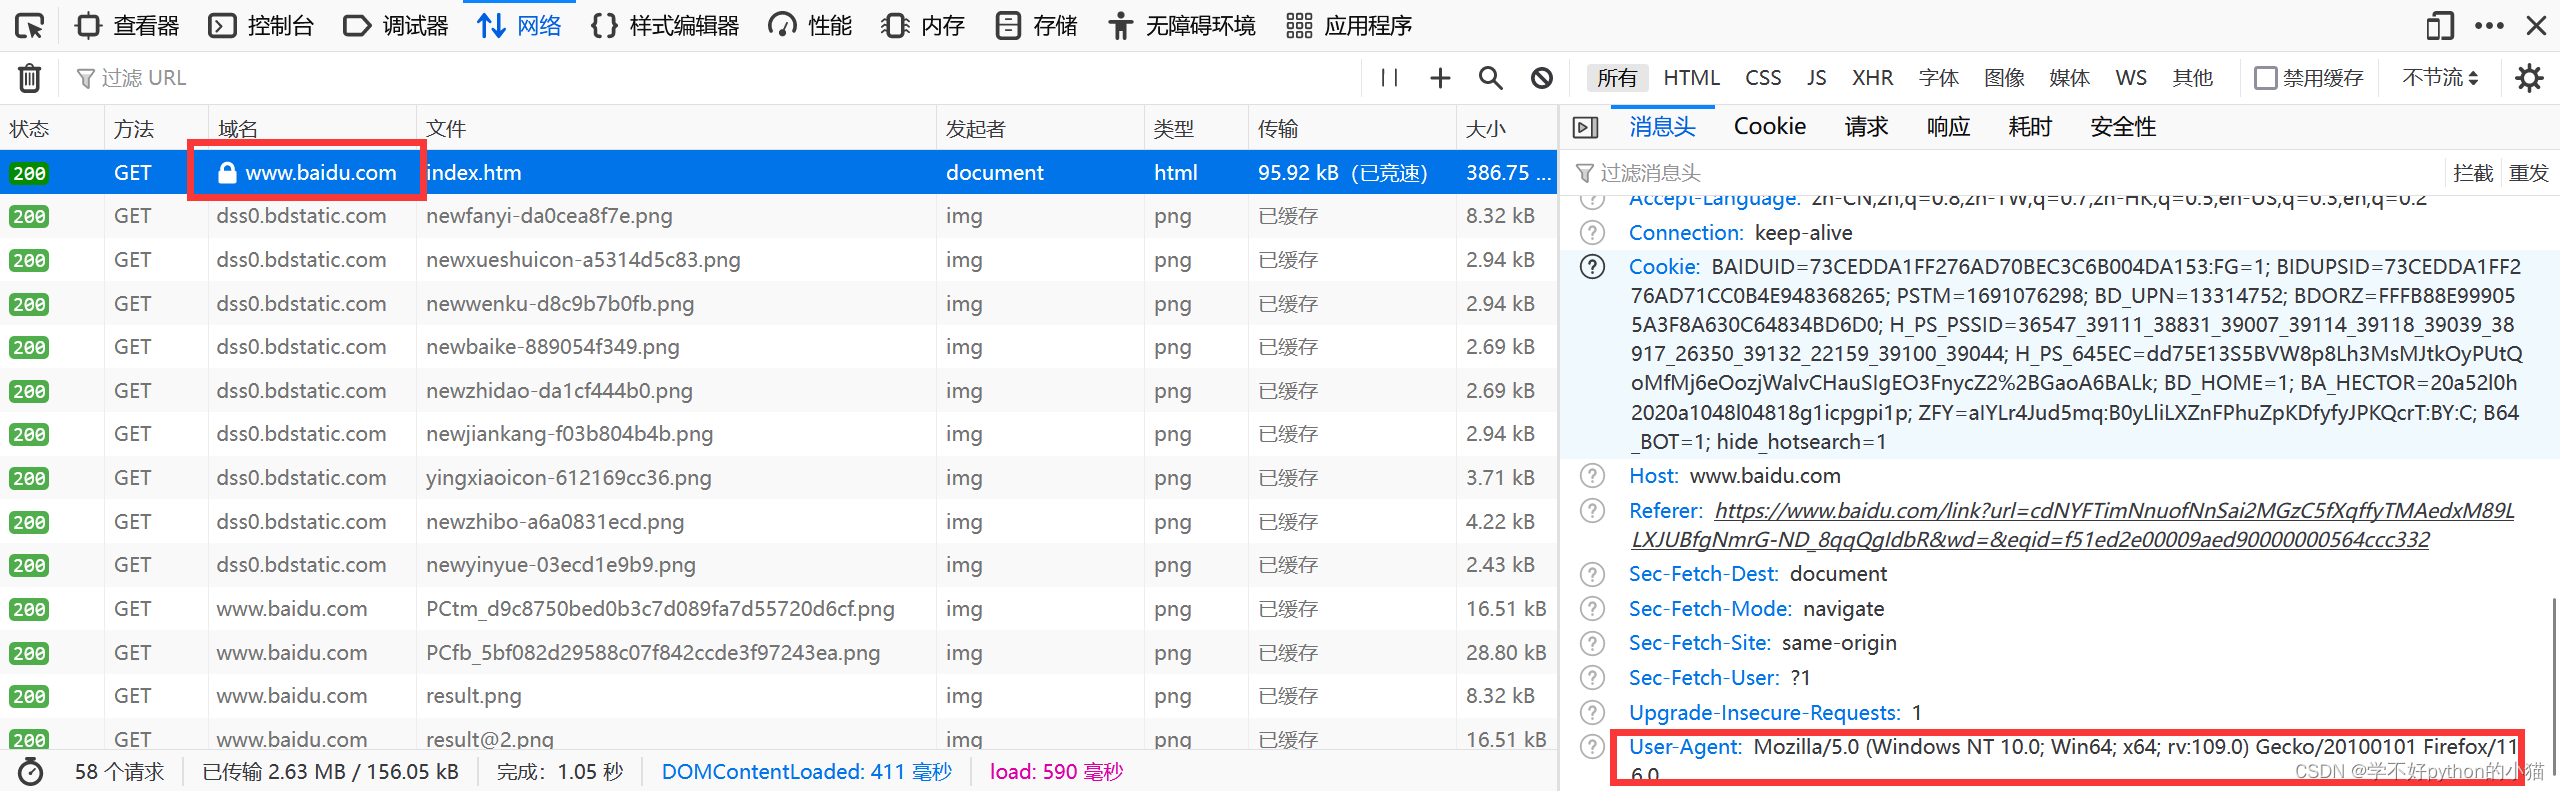Switch to the 安全性 security tab
This screenshot has width=2560, height=791.
[2123, 128]
